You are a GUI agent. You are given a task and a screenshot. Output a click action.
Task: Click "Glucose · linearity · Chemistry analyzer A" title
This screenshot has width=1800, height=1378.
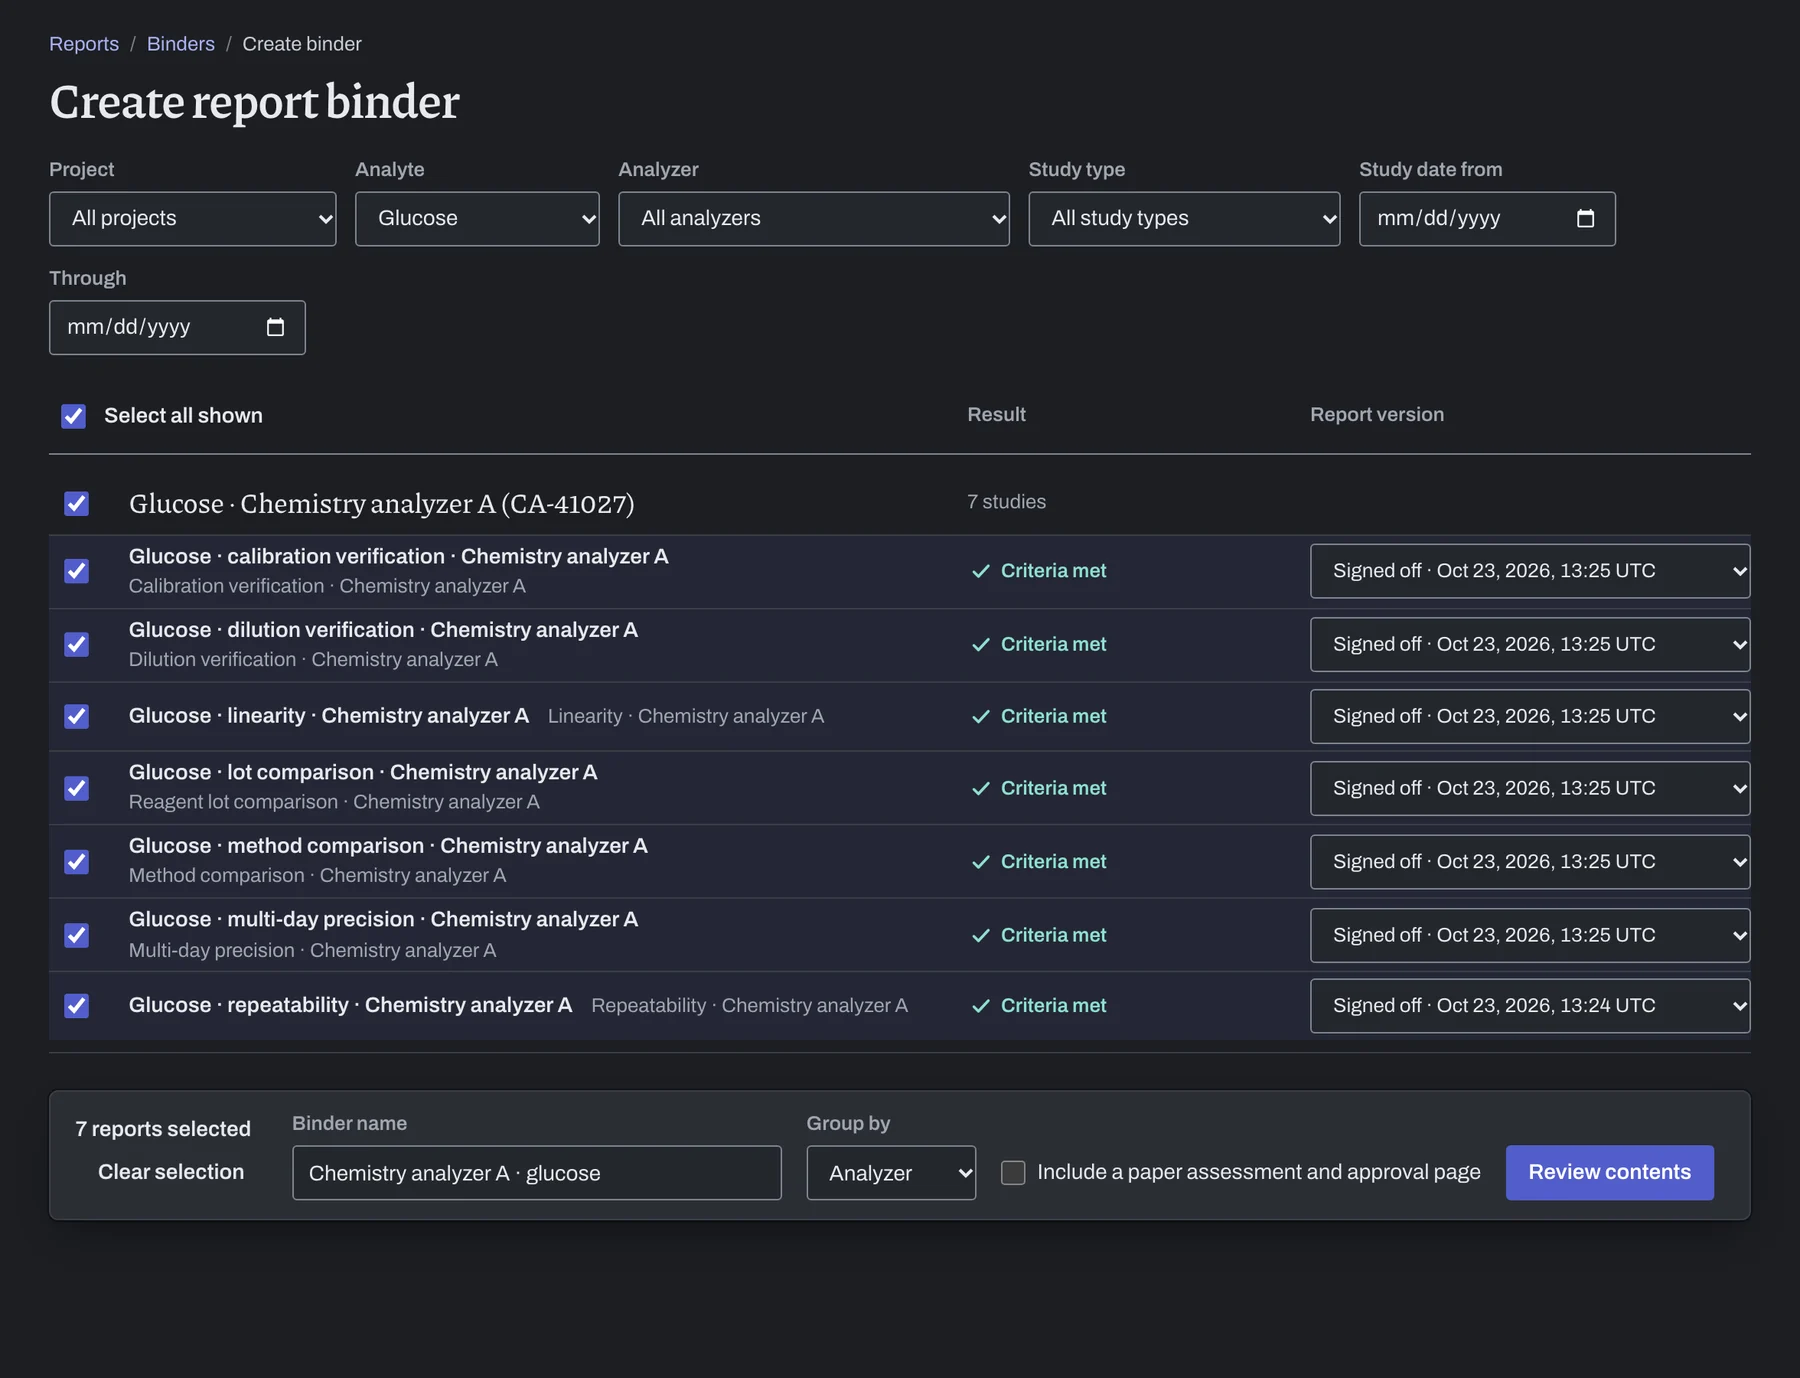click(329, 716)
